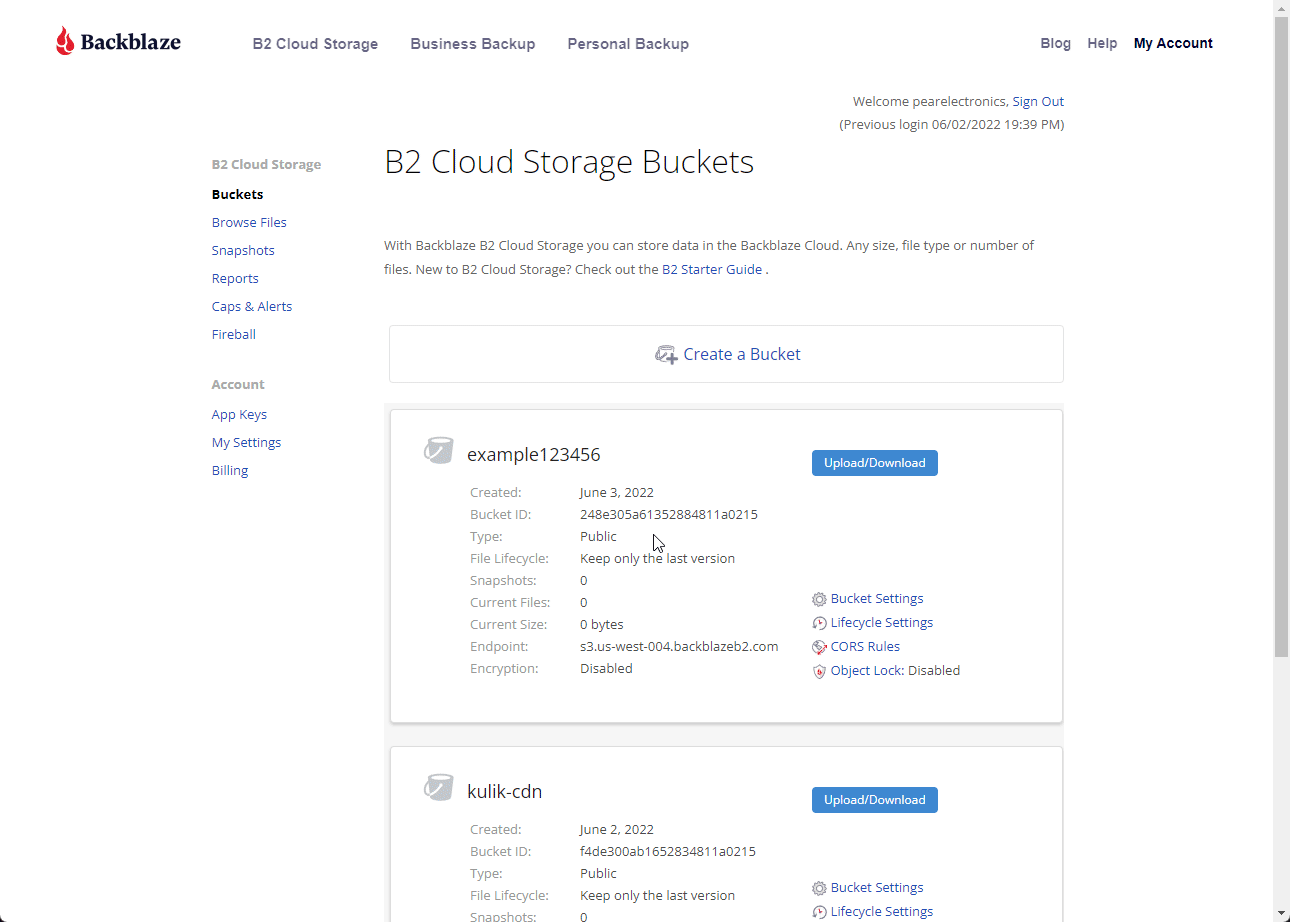1290x922 pixels.
Task: Open B2 Cloud Storage top menu
Action: tap(315, 44)
